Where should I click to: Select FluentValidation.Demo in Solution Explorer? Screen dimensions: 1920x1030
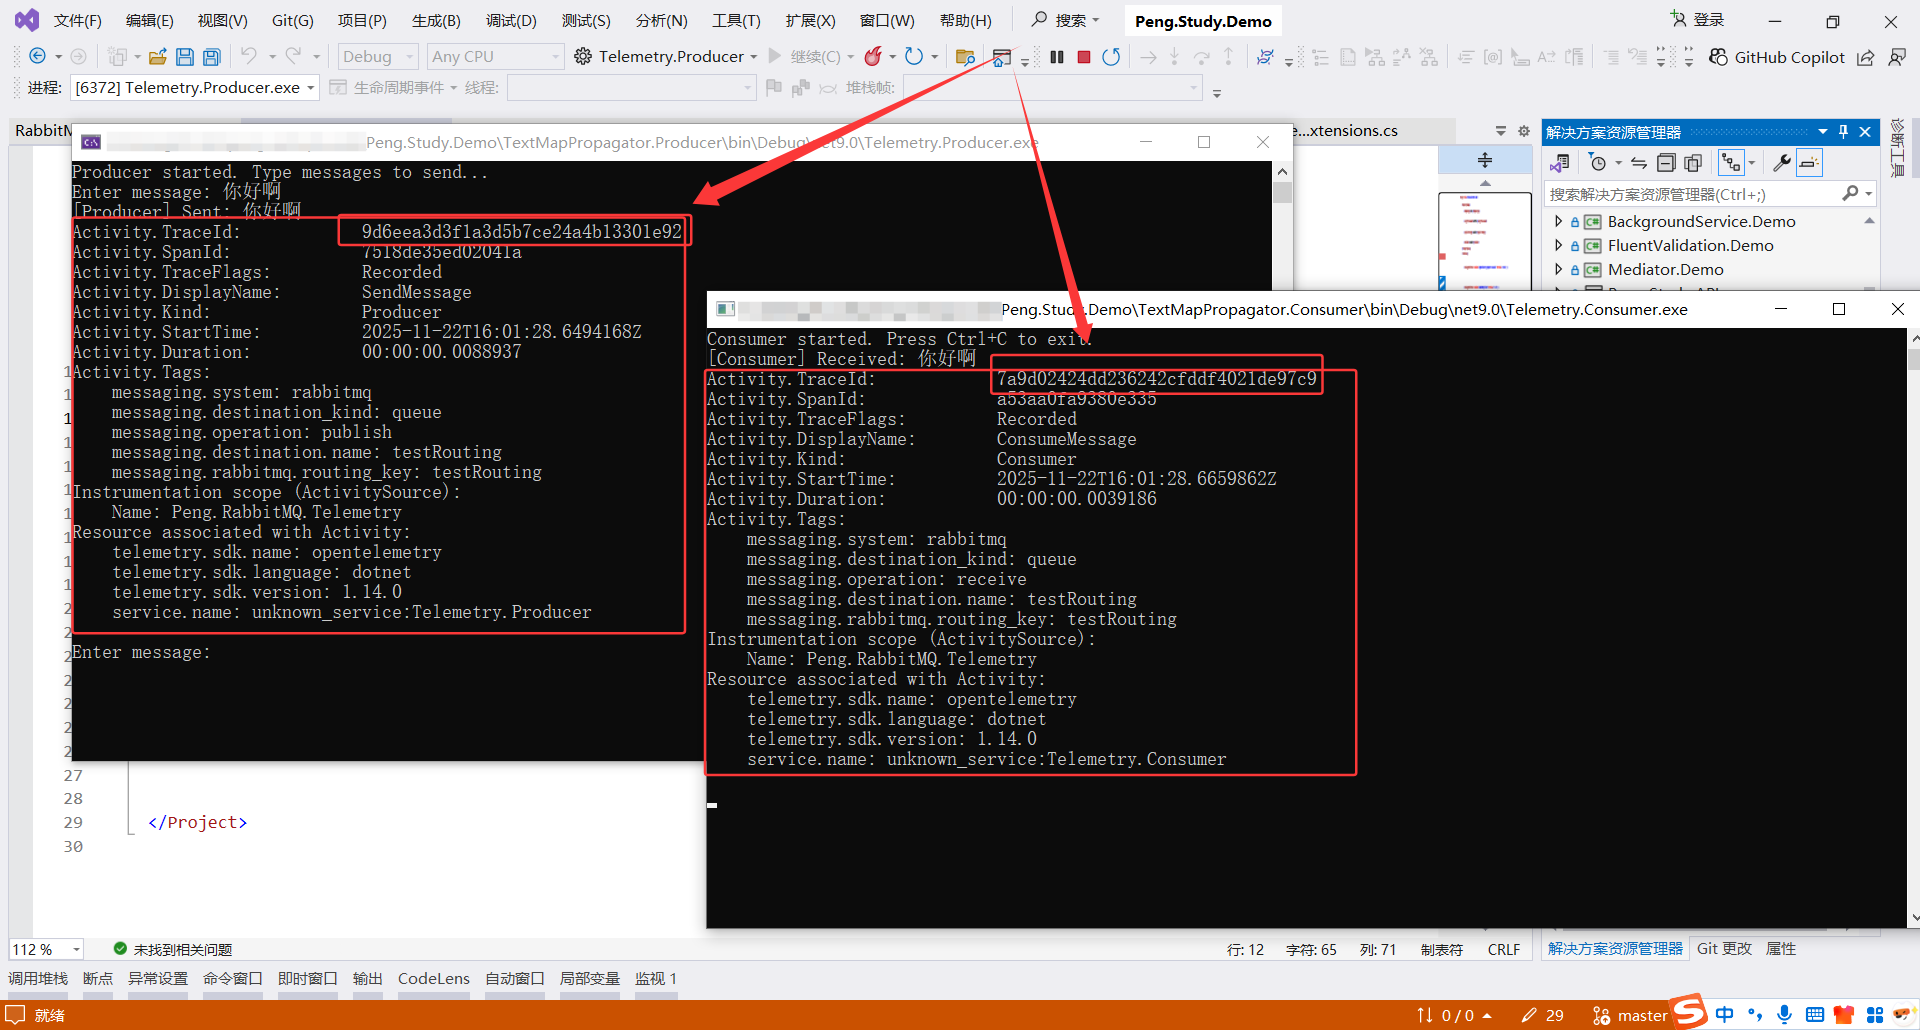[1690, 245]
